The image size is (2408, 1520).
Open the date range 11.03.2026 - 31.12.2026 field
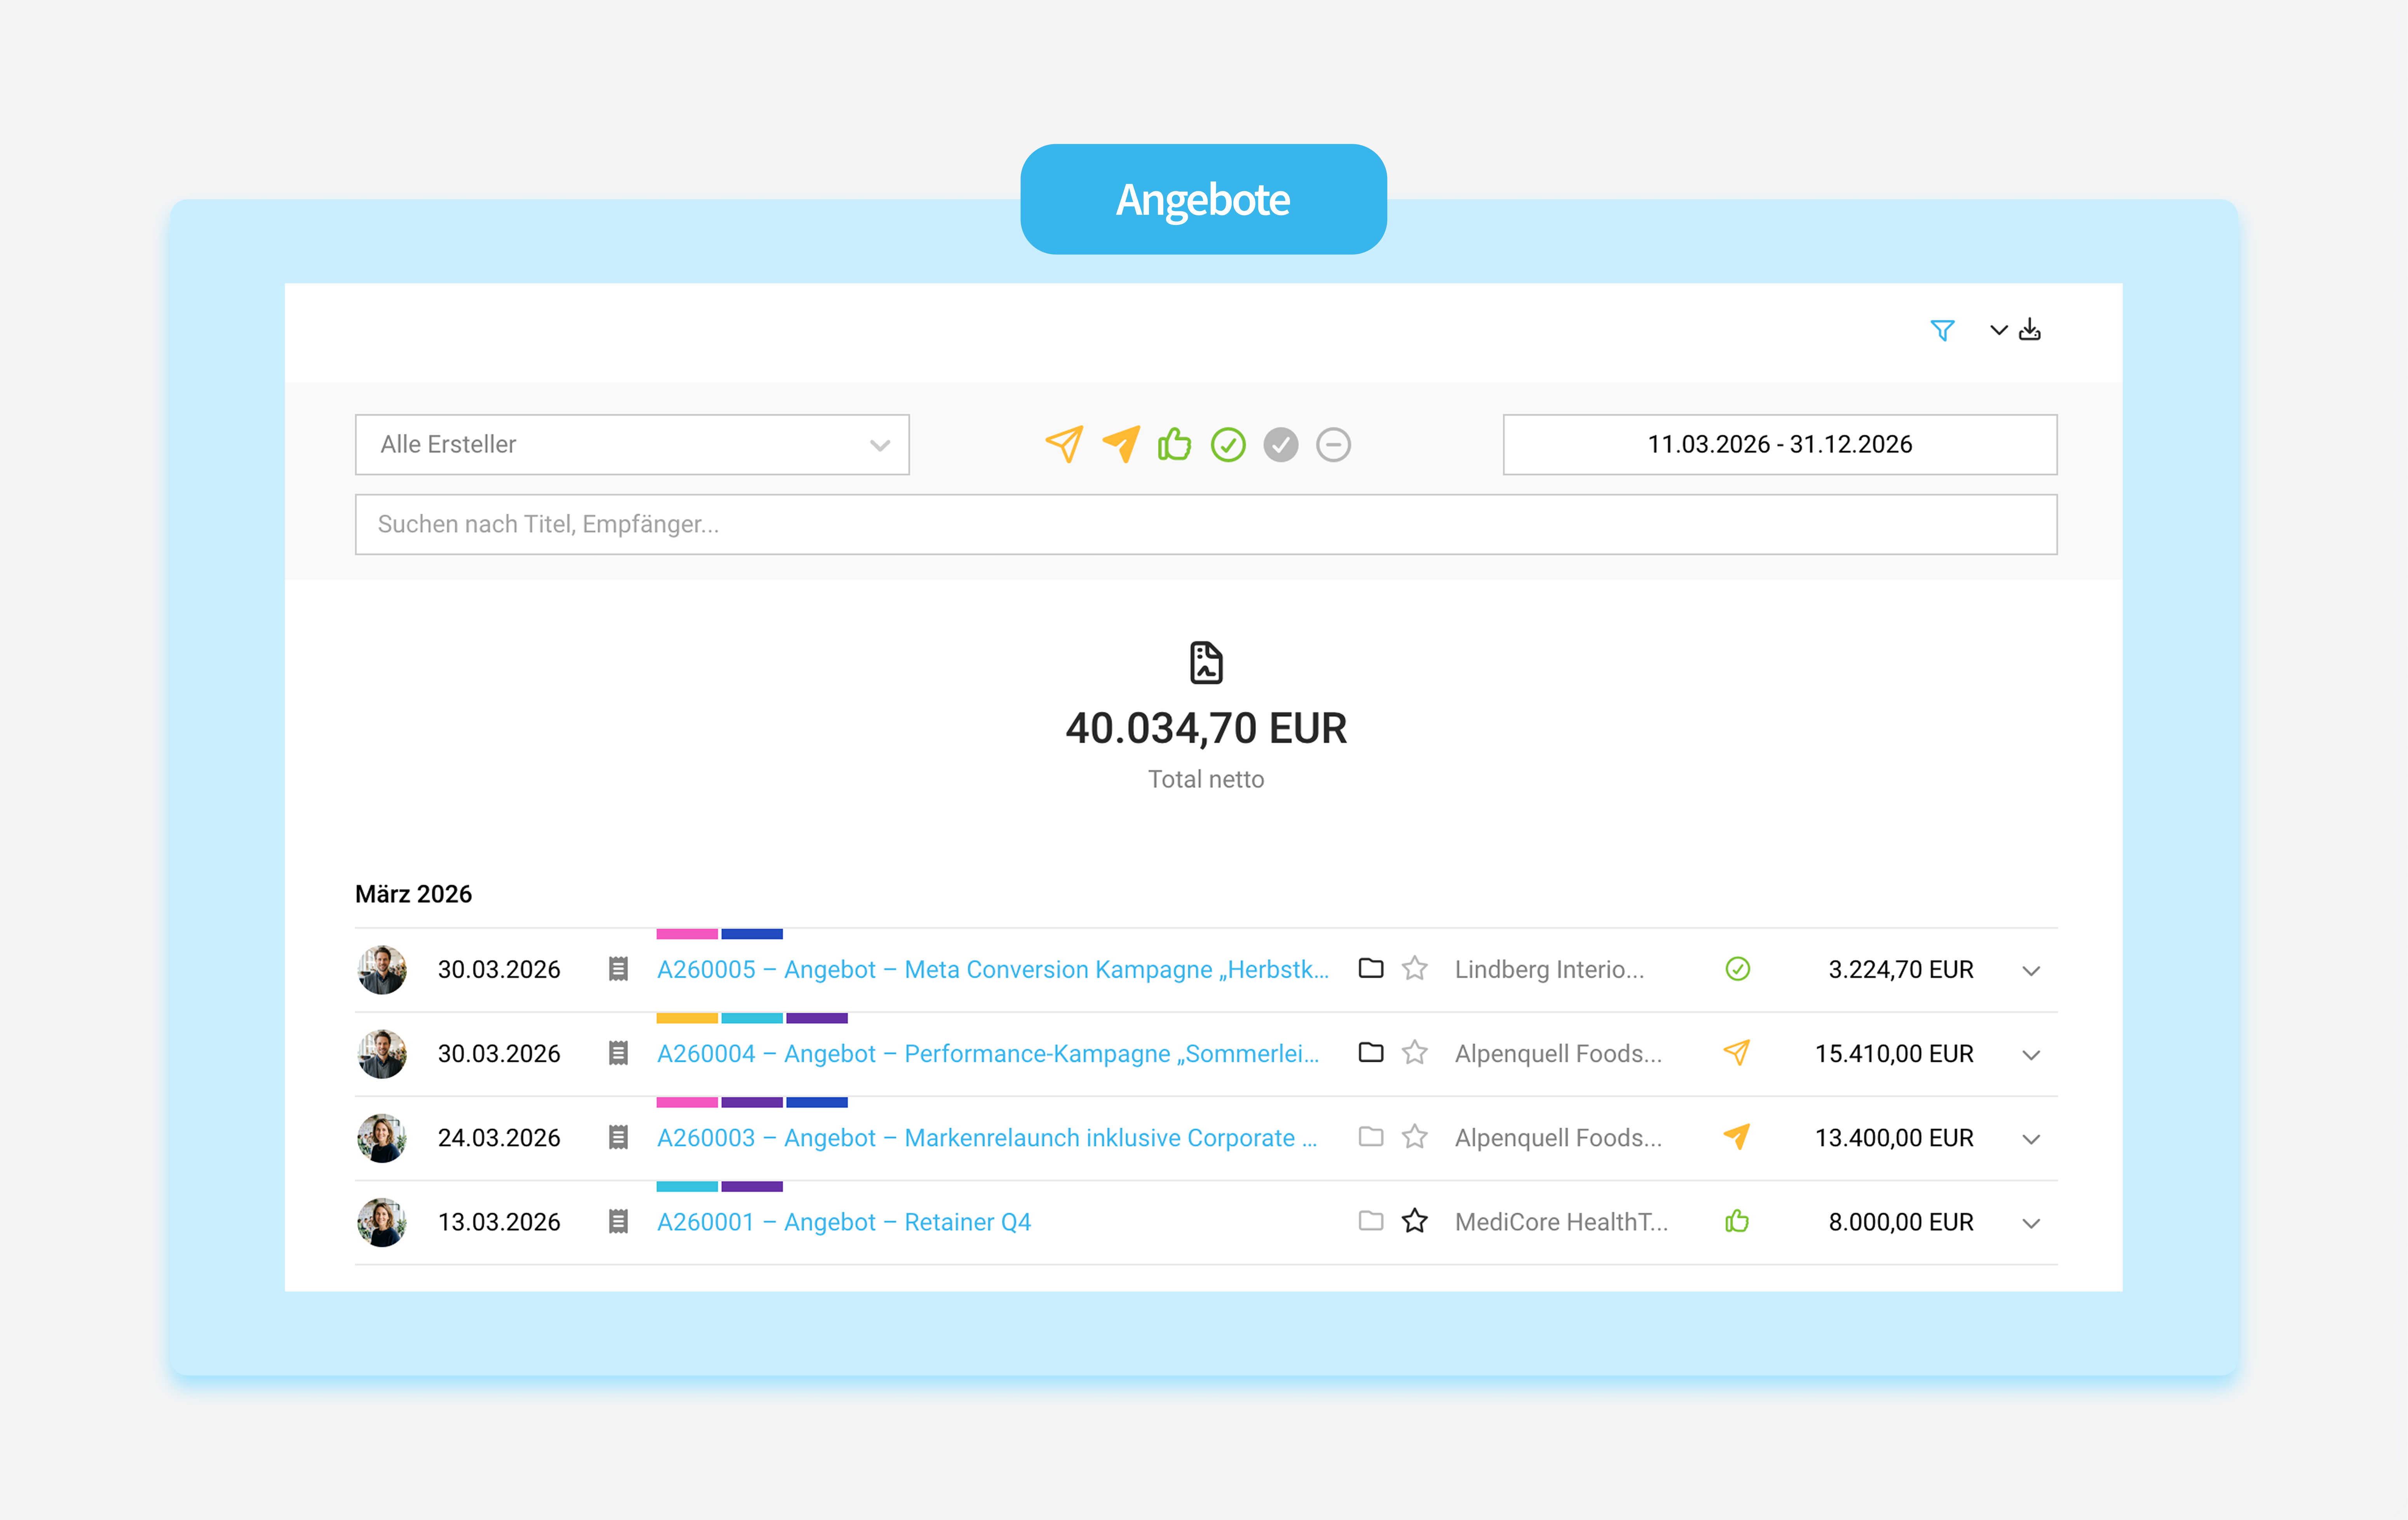point(1780,445)
